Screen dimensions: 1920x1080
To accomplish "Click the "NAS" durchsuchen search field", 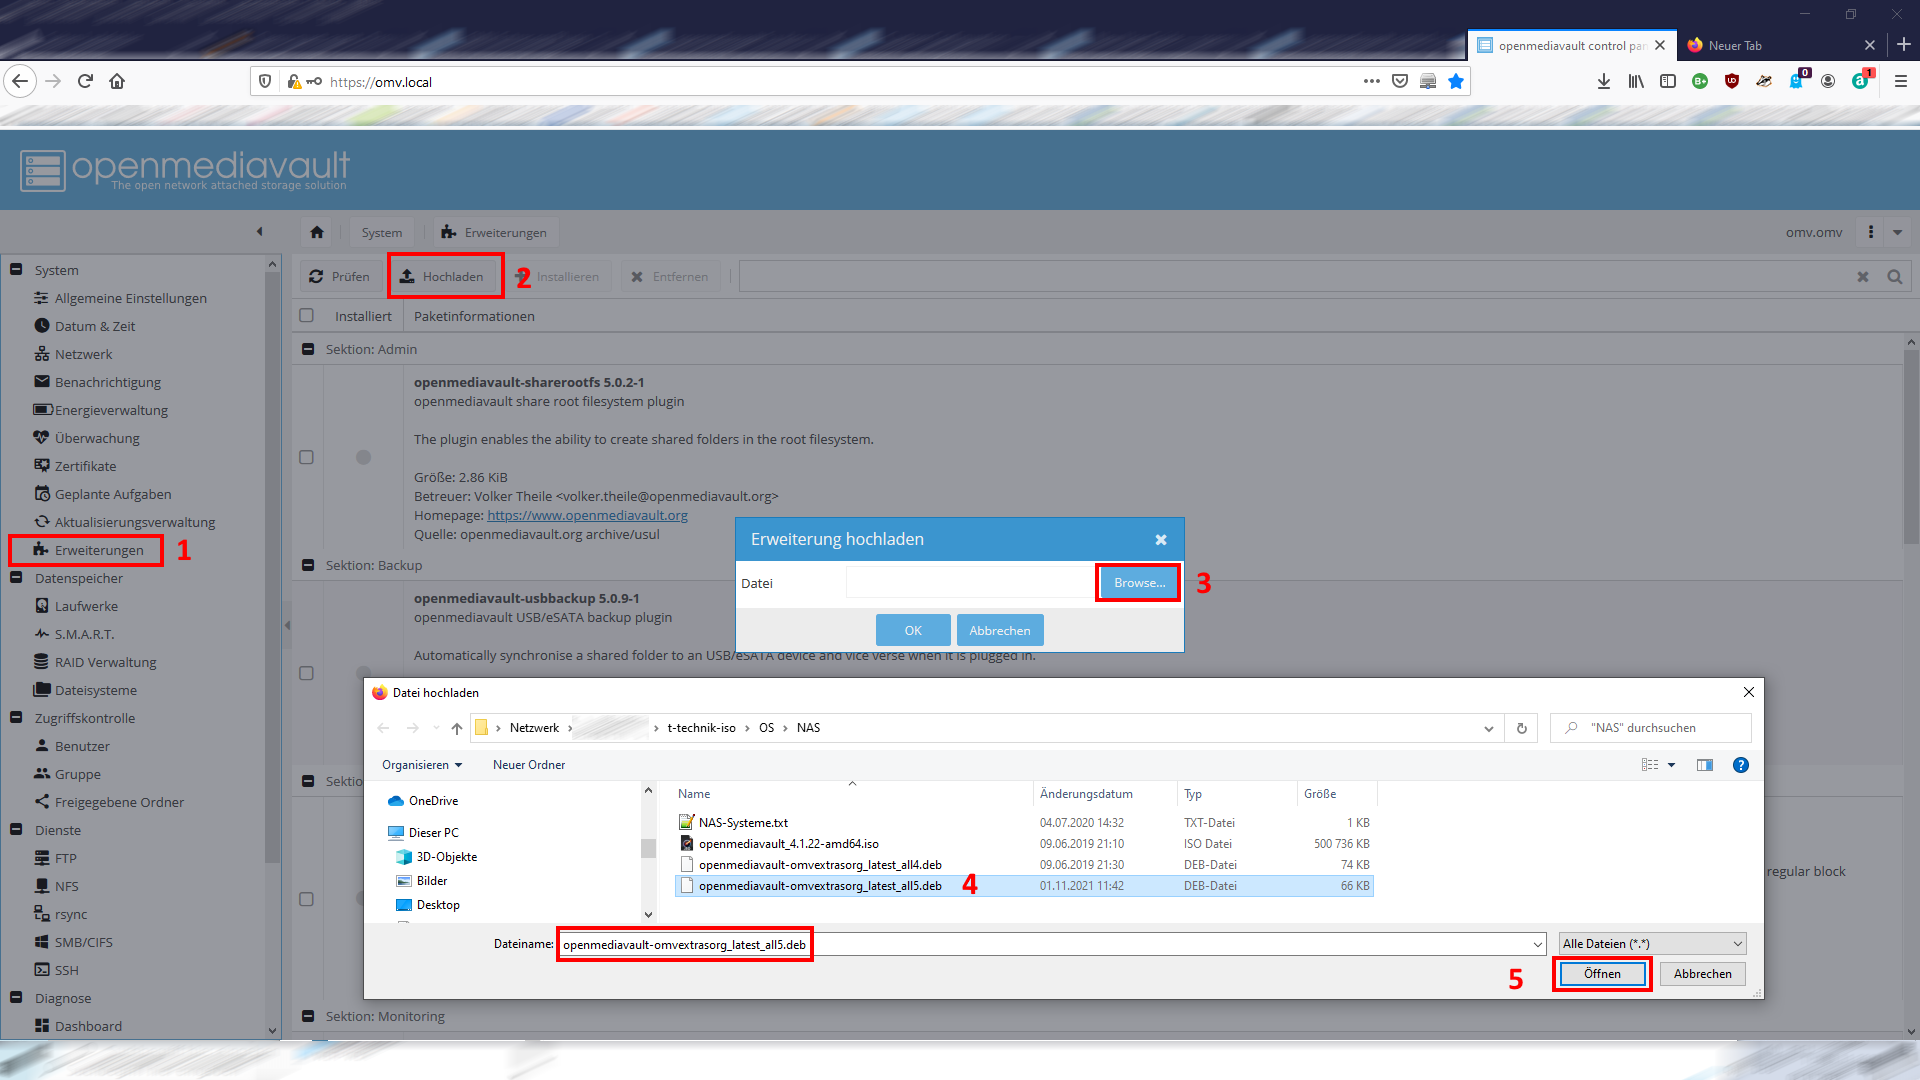I will pos(1651,728).
